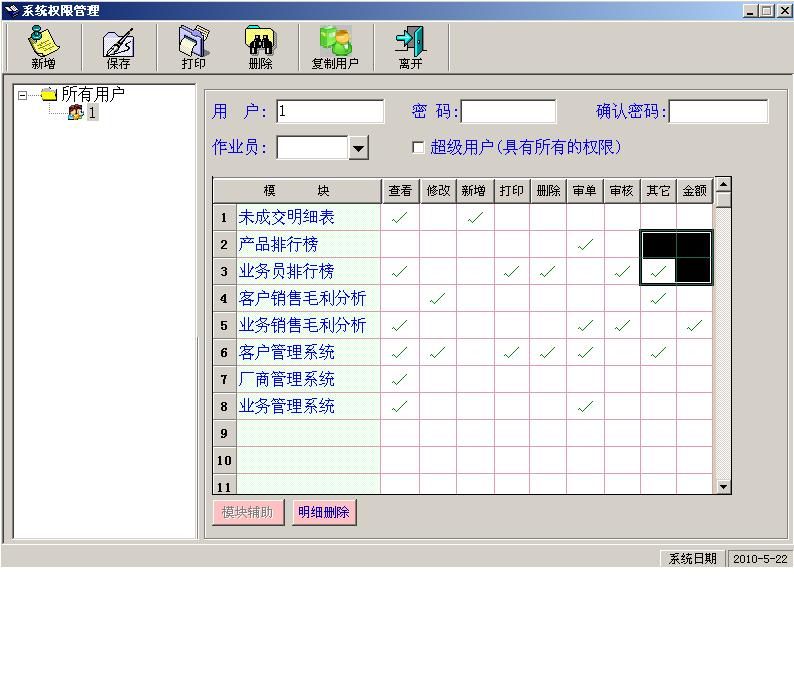Click the grid scrollbar up arrow
Viewport: 794px width, 683px height.
pyautogui.click(x=723, y=184)
